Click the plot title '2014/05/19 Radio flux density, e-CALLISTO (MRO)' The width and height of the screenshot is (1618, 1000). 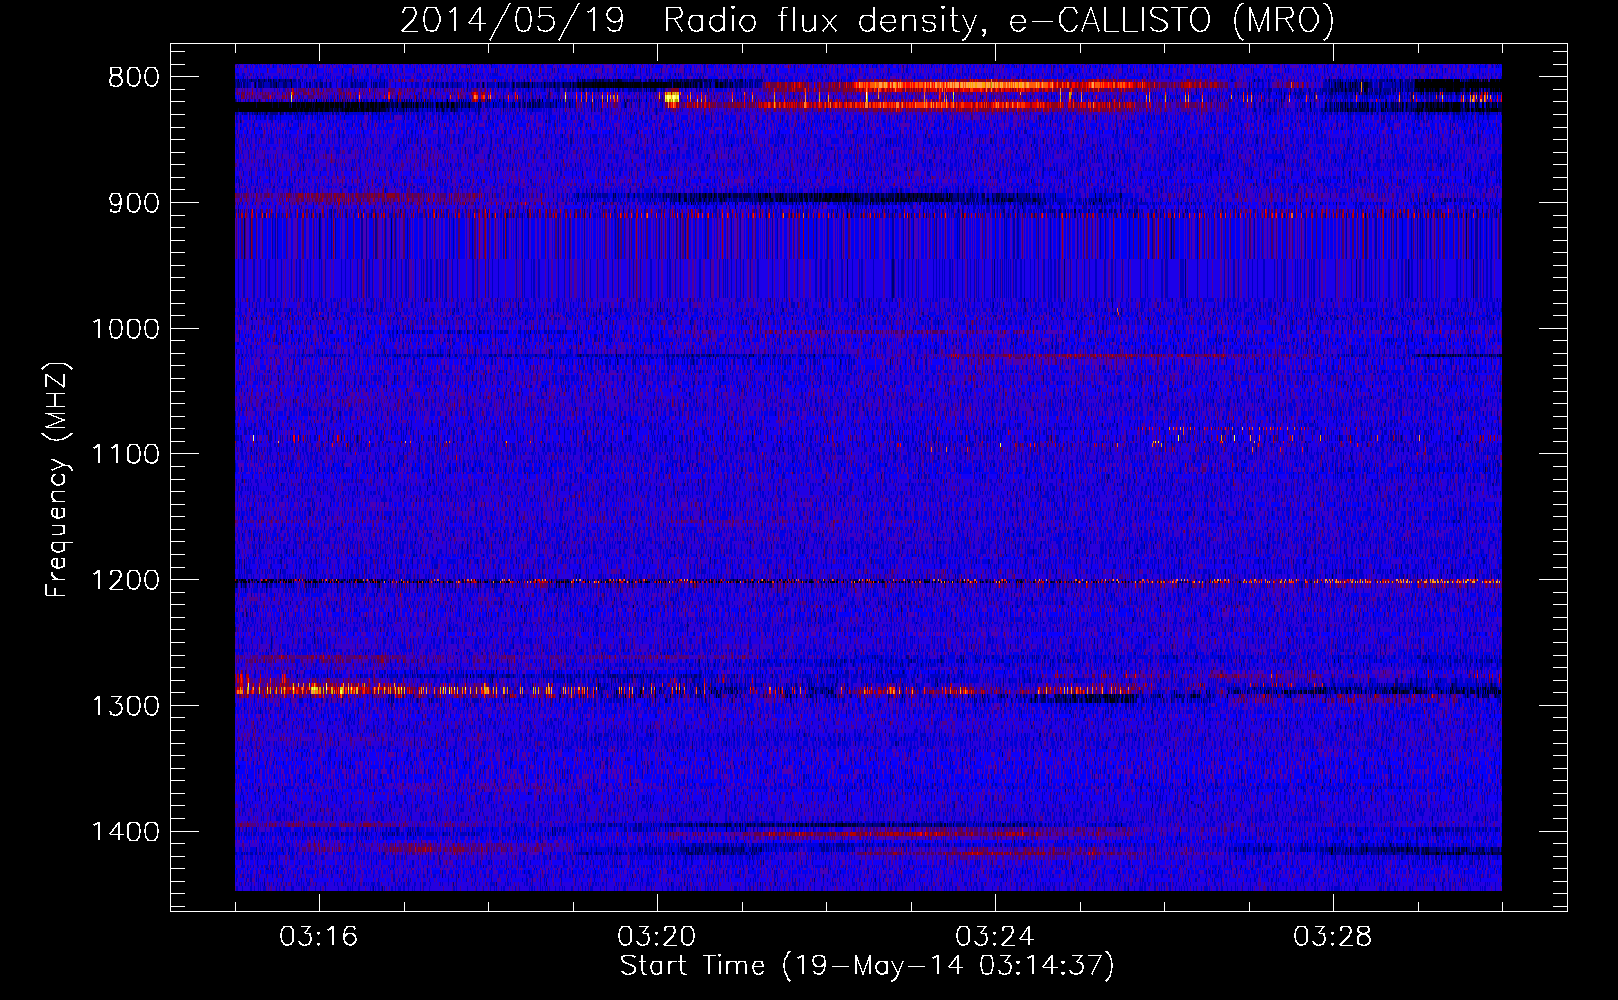[867, 20]
